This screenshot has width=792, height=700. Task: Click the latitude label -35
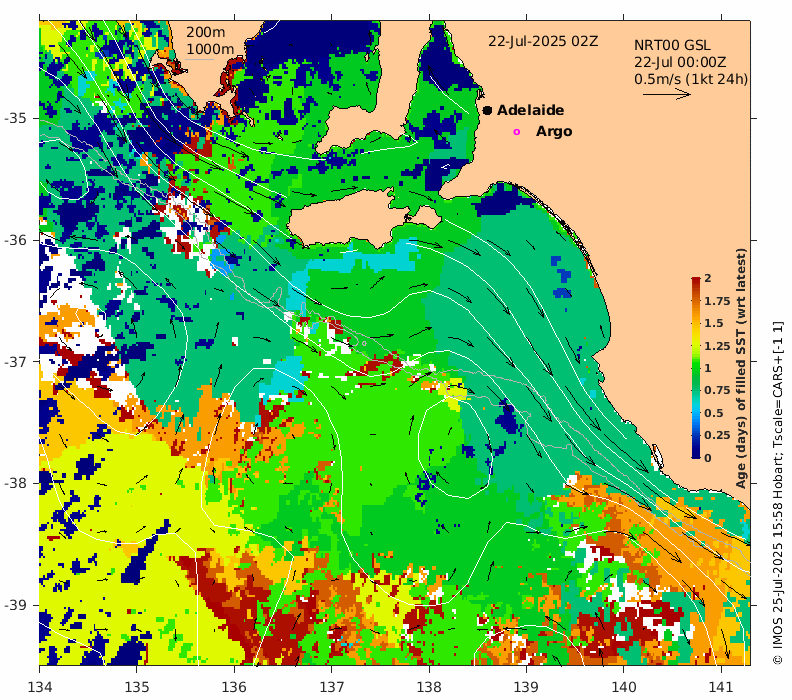coord(15,118)
